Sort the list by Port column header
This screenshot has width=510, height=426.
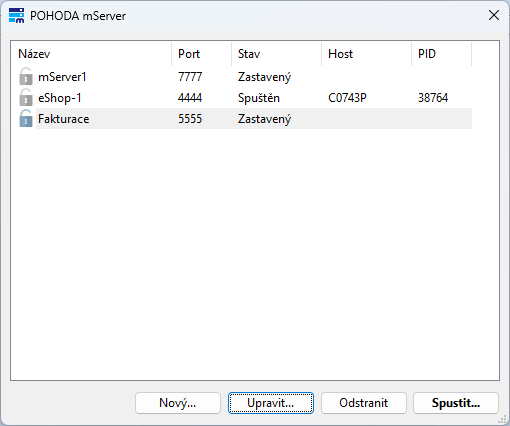202,54
